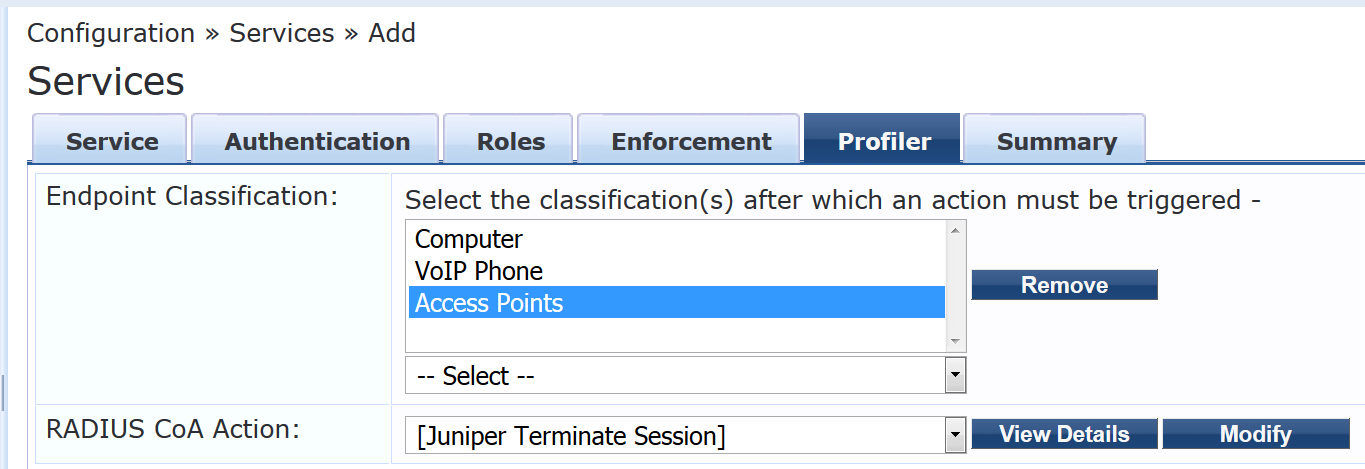Open the classification Select dropdown
The height and width of the screenshot is (469, 1365).
(x=675, y=376)
